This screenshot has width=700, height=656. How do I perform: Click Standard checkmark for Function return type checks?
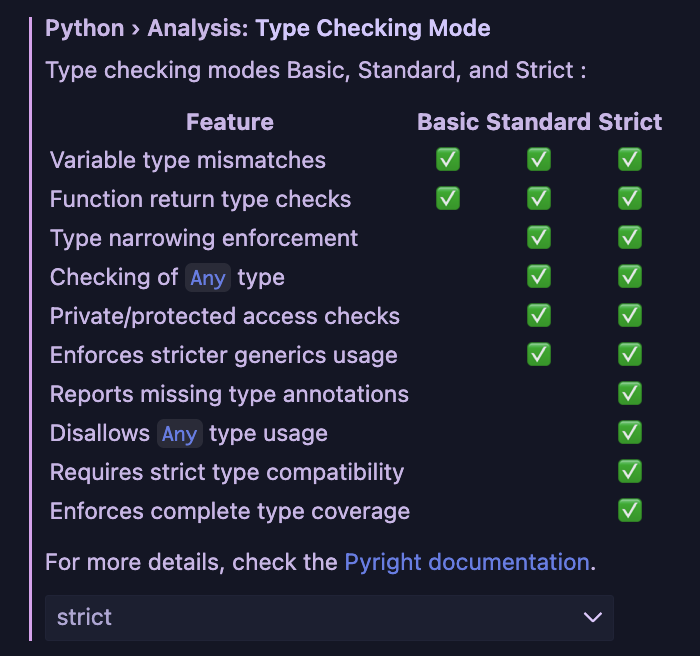539,199
